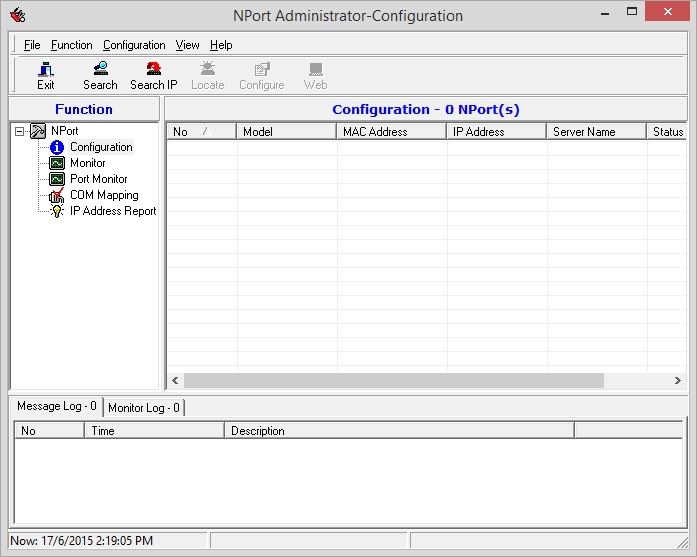697x557 pixels.
Task: Click the COM Mapping tree icon
Action: (57, 195)
